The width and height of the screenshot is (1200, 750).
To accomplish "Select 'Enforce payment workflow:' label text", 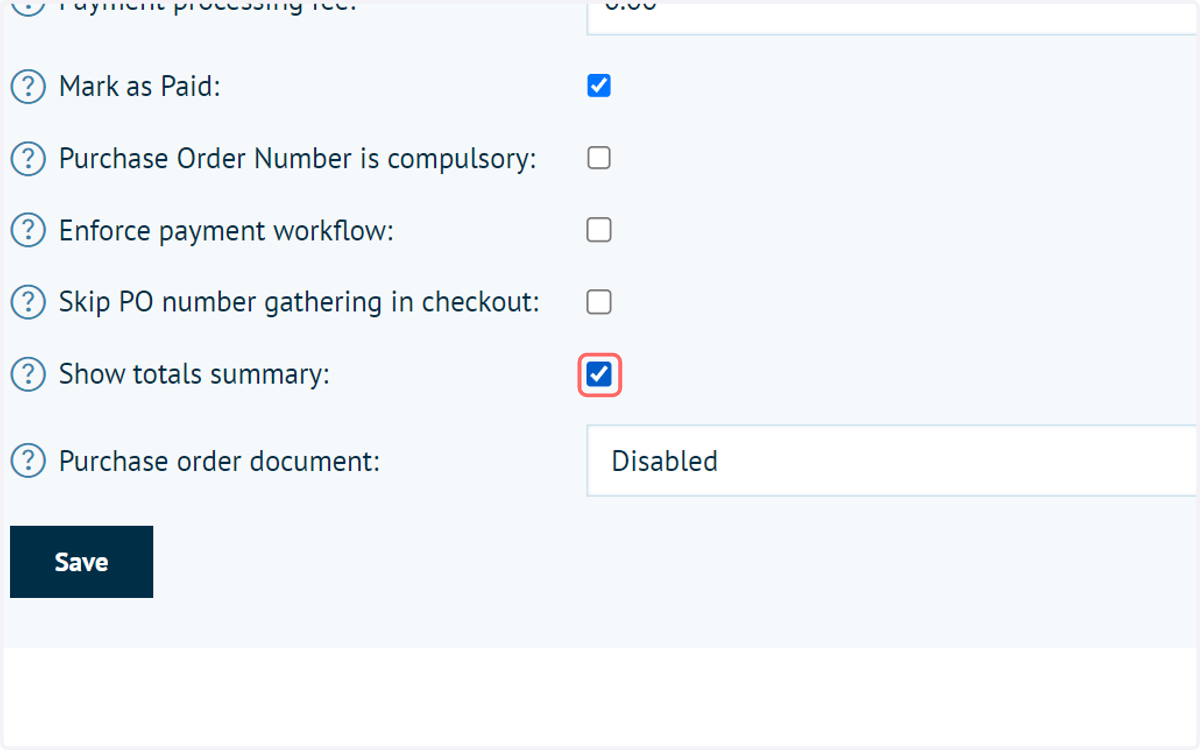I will (x=227, y=231).
